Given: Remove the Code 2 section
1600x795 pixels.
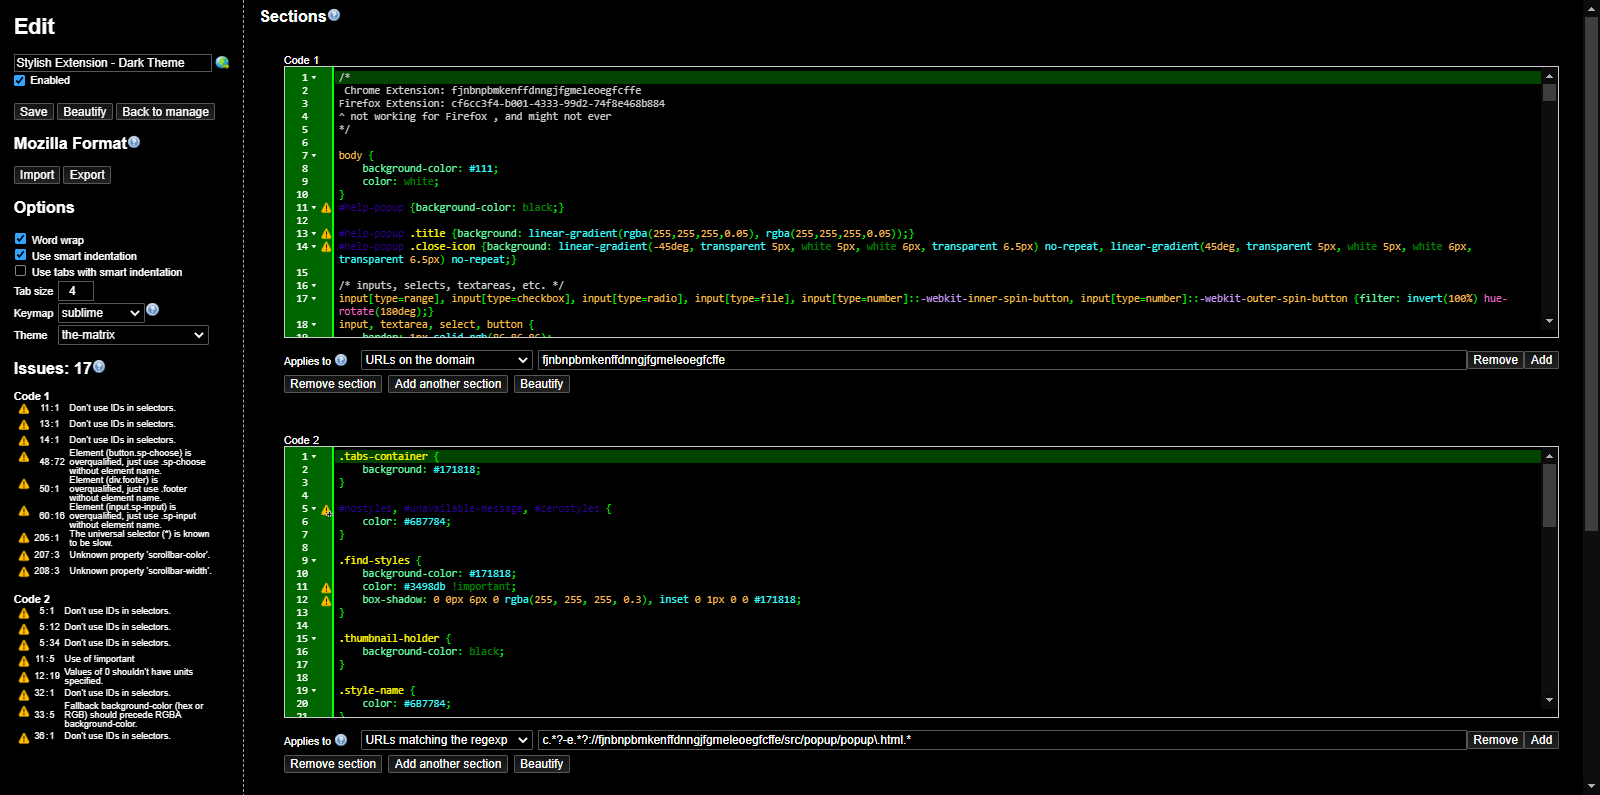Looking at the screenshot, I should pos(333,764).
